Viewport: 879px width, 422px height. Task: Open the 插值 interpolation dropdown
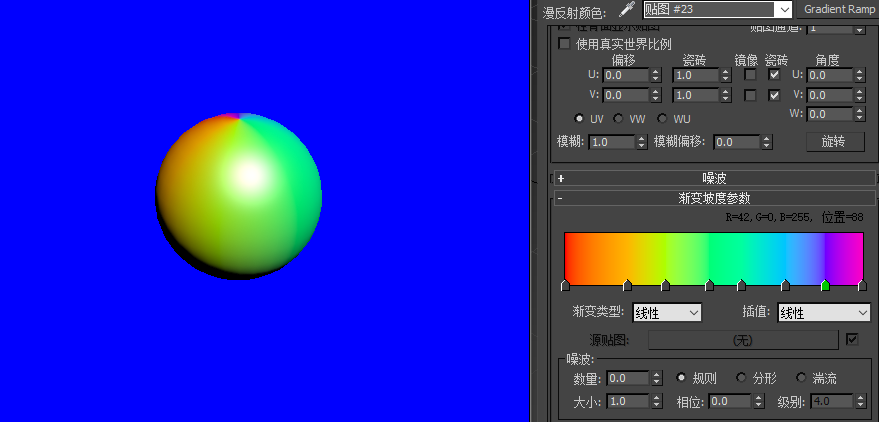click(x=824, y=313)
